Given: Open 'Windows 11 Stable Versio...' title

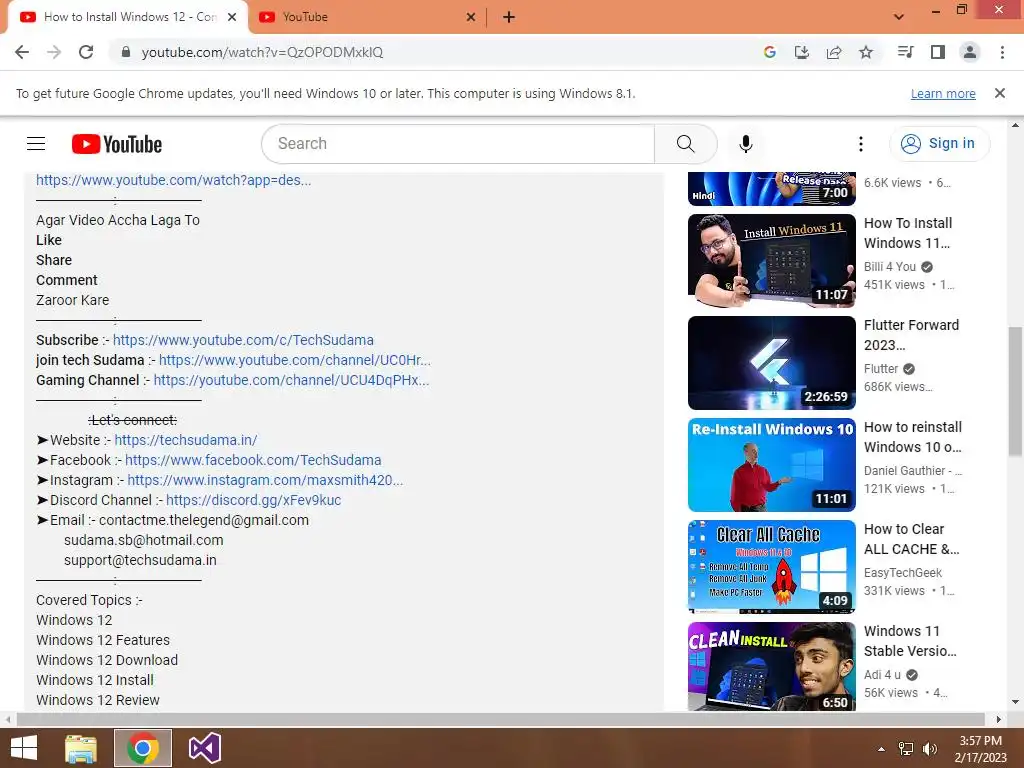Looking at the screenshot, I should [x=910, y=641].
